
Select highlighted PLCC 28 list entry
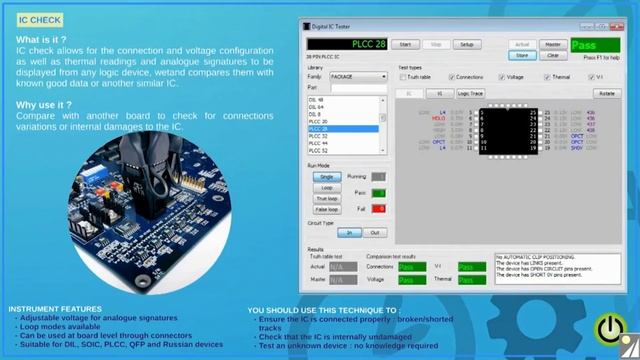tap(343, 129)
